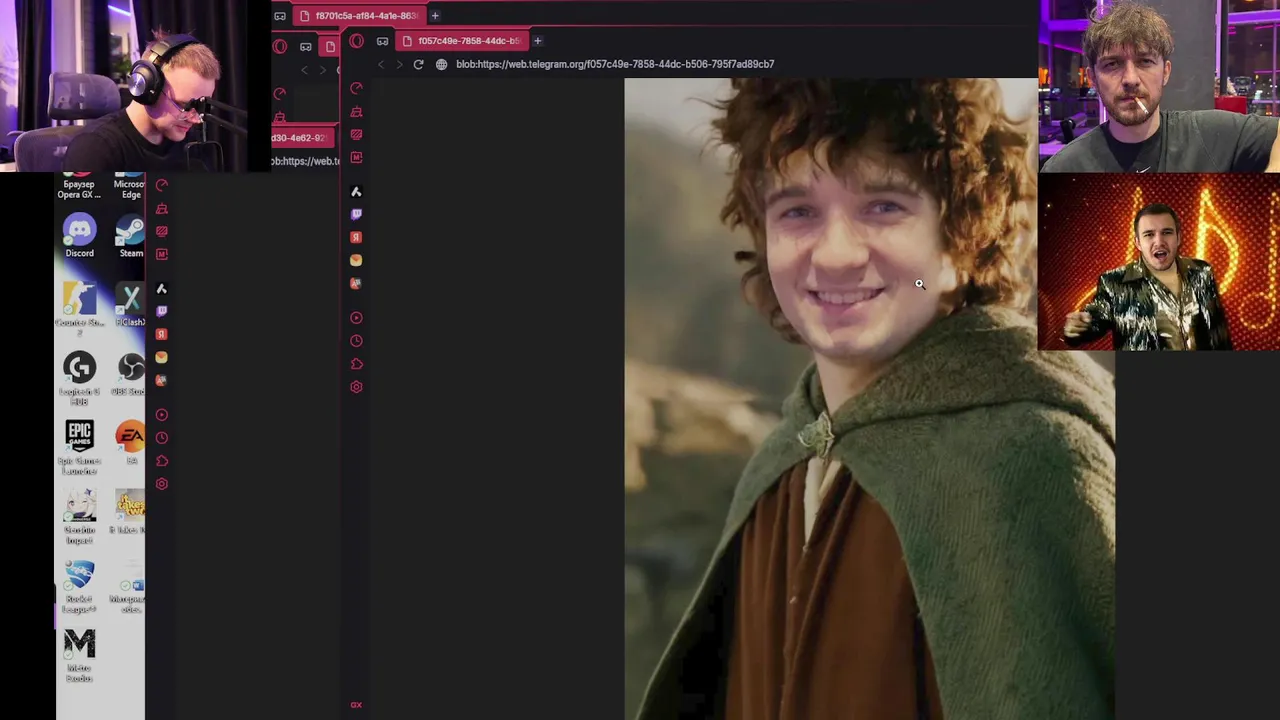
Task: Select Microsoft Edge desktop shortcut
Action: (129, 186)
